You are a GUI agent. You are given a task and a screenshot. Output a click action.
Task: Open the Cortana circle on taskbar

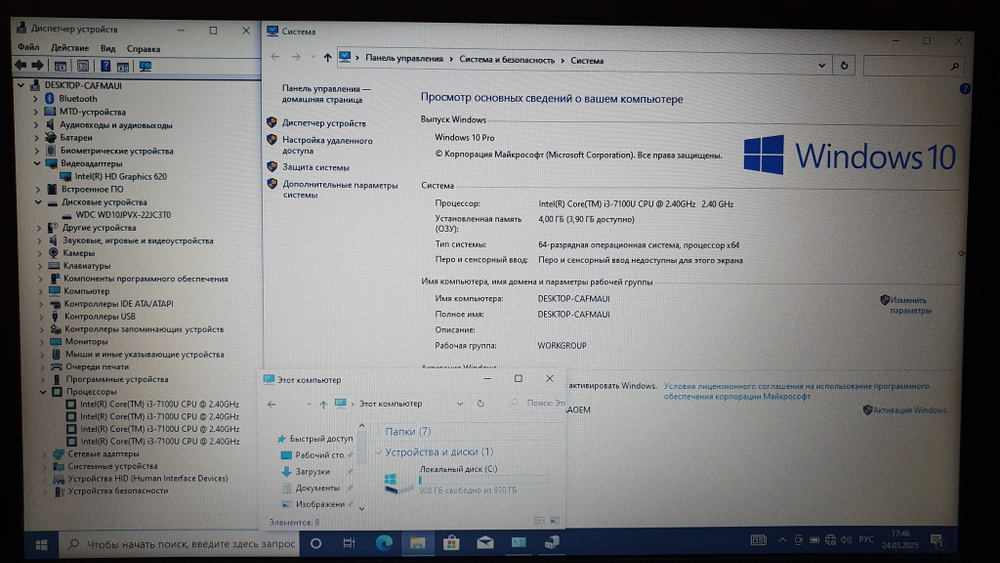(x=316, y=543)
